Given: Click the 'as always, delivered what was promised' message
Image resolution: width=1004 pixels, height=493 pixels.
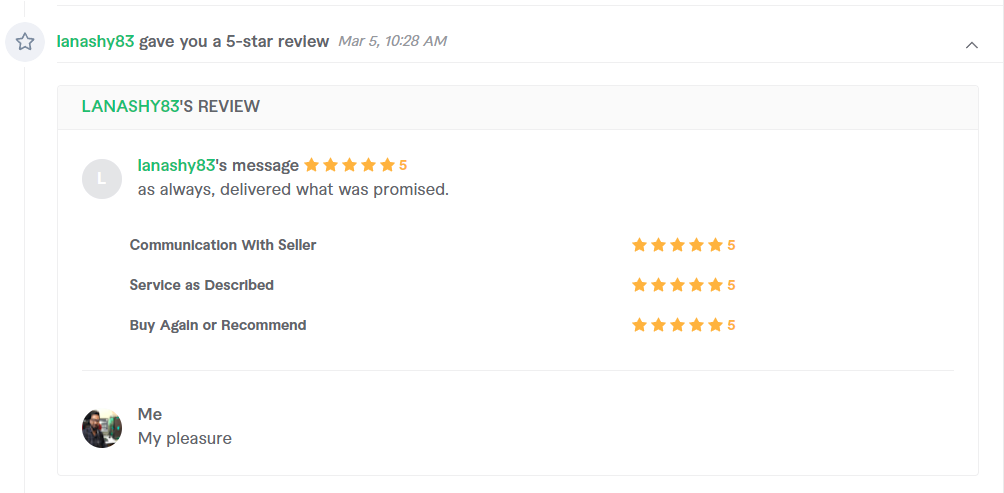Looking at the screenshot, I should (x=293, y=190).
